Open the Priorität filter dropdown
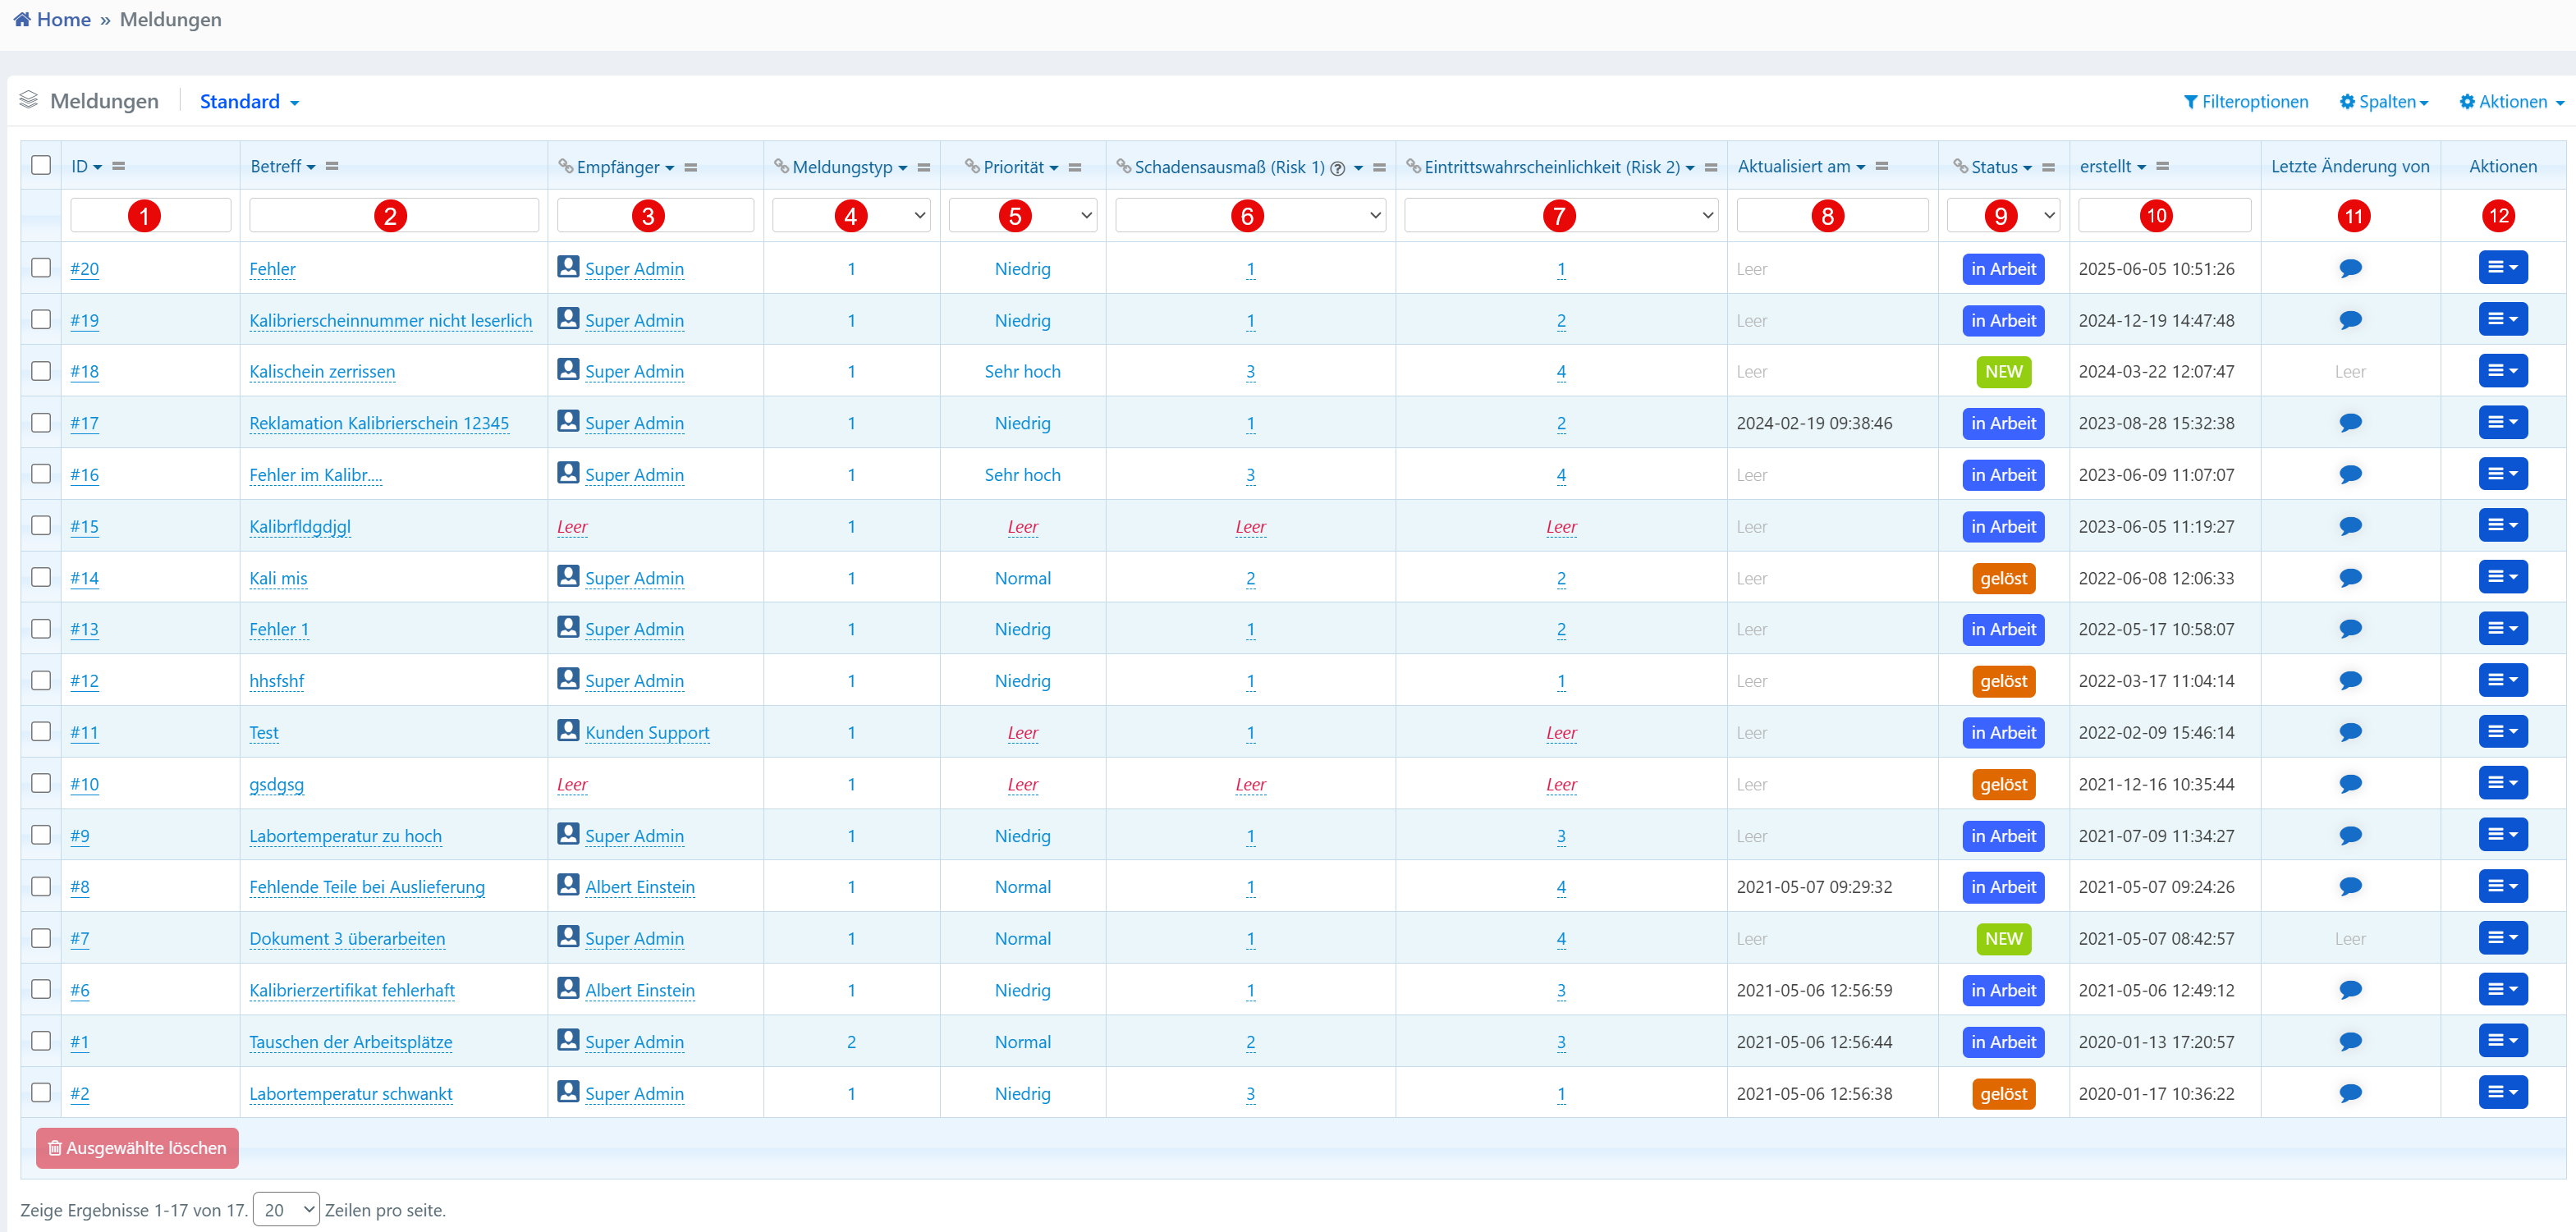The height and width of the screenshot is (1232, 2576). (x=1022, y=215)
